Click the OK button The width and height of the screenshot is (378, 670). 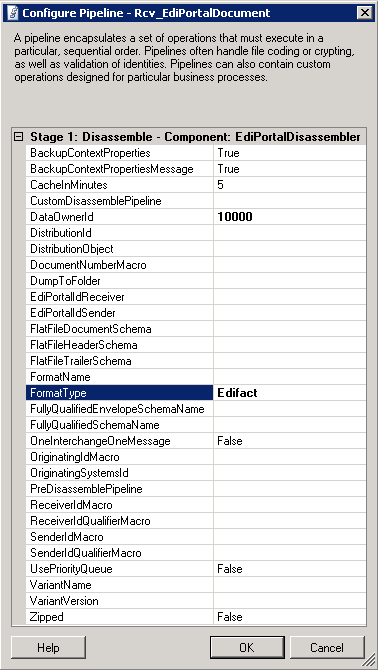pos(247,647)
